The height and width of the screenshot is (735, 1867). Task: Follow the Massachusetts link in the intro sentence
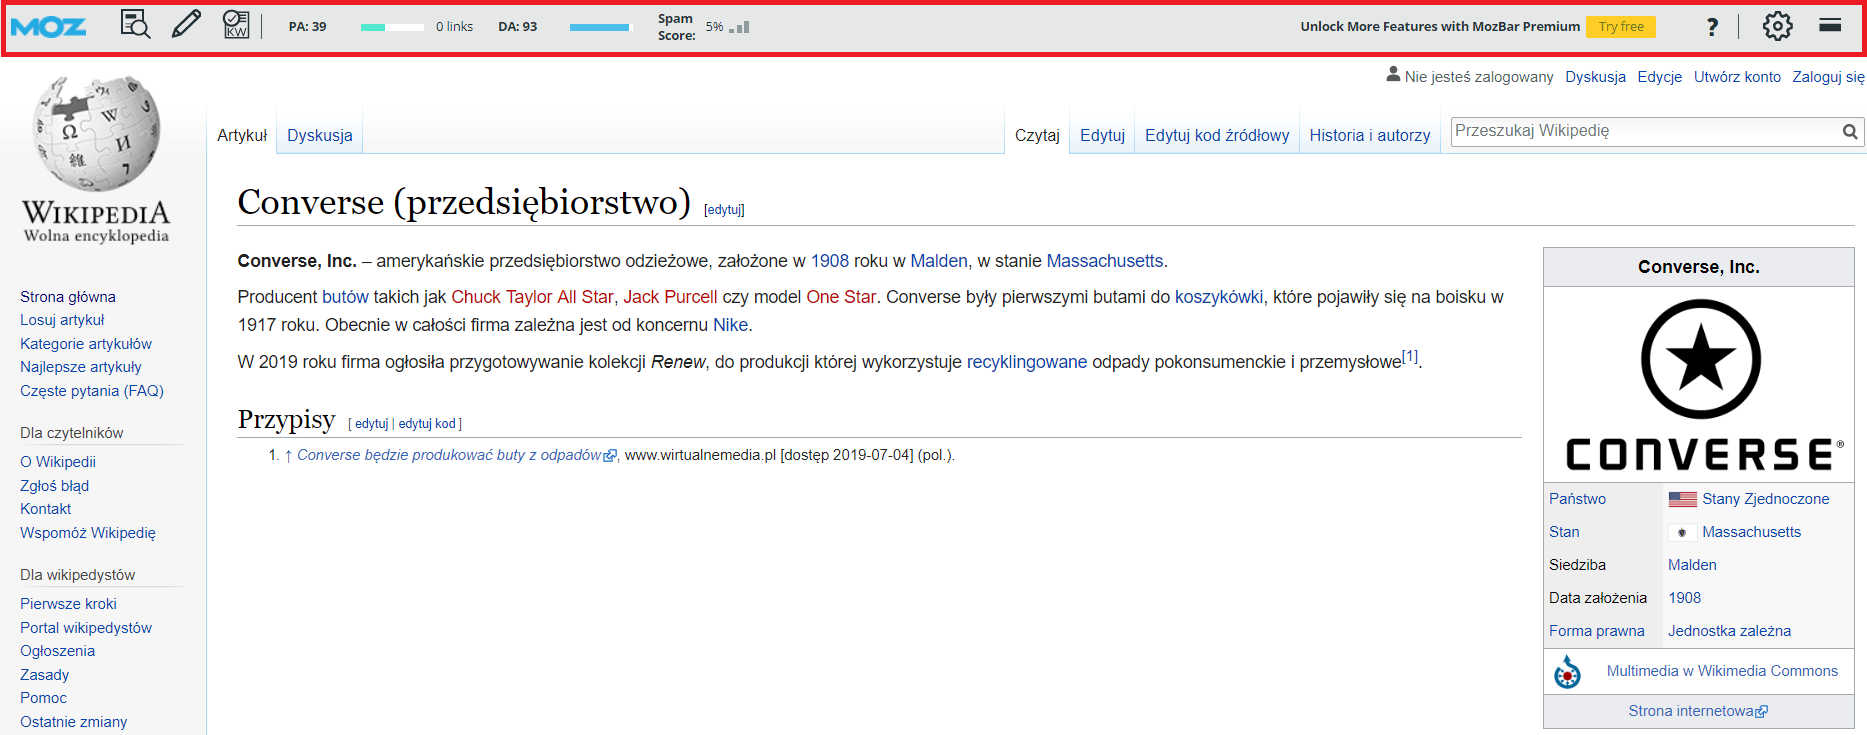(x=1105, y=261)
